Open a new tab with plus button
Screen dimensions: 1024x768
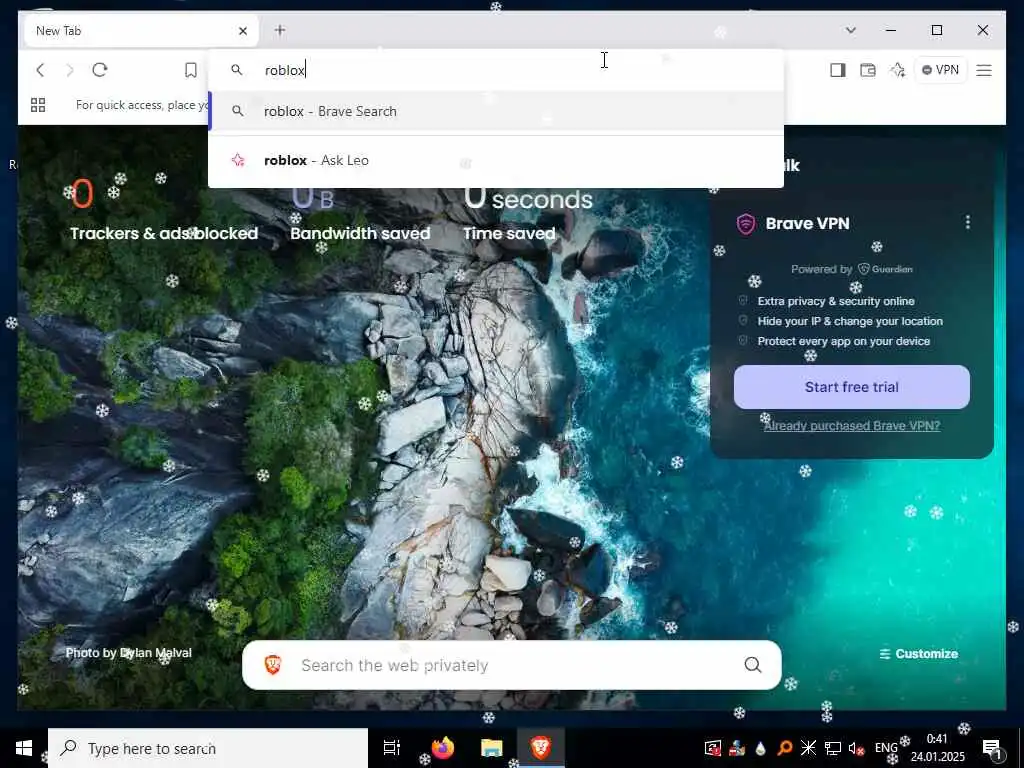click(x=280, y=30)
